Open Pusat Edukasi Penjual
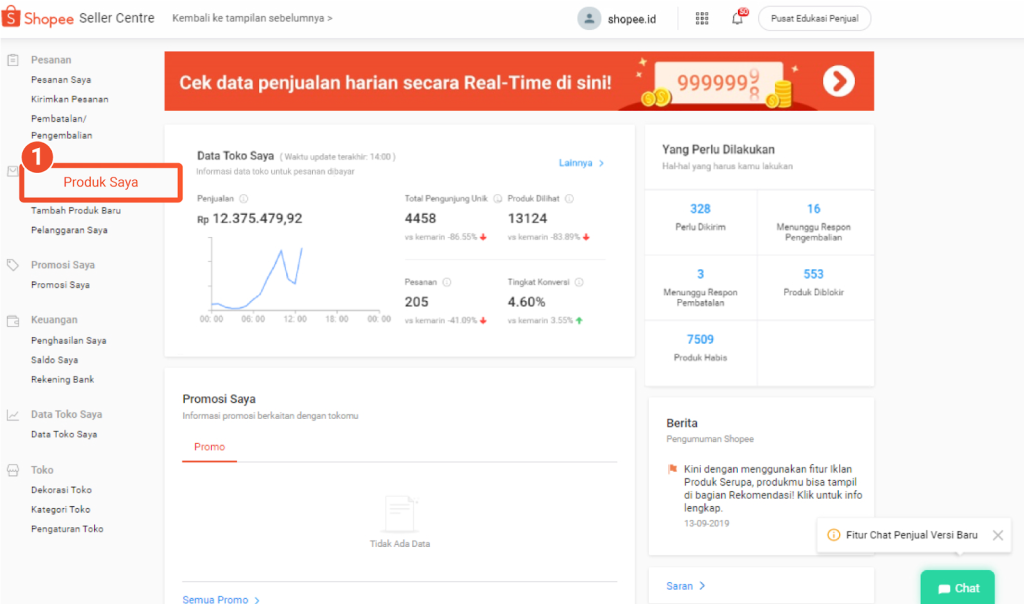Image resolution: width=1024 pixels, height=604 pixels. pyautogui.click(x=814, y=18)
